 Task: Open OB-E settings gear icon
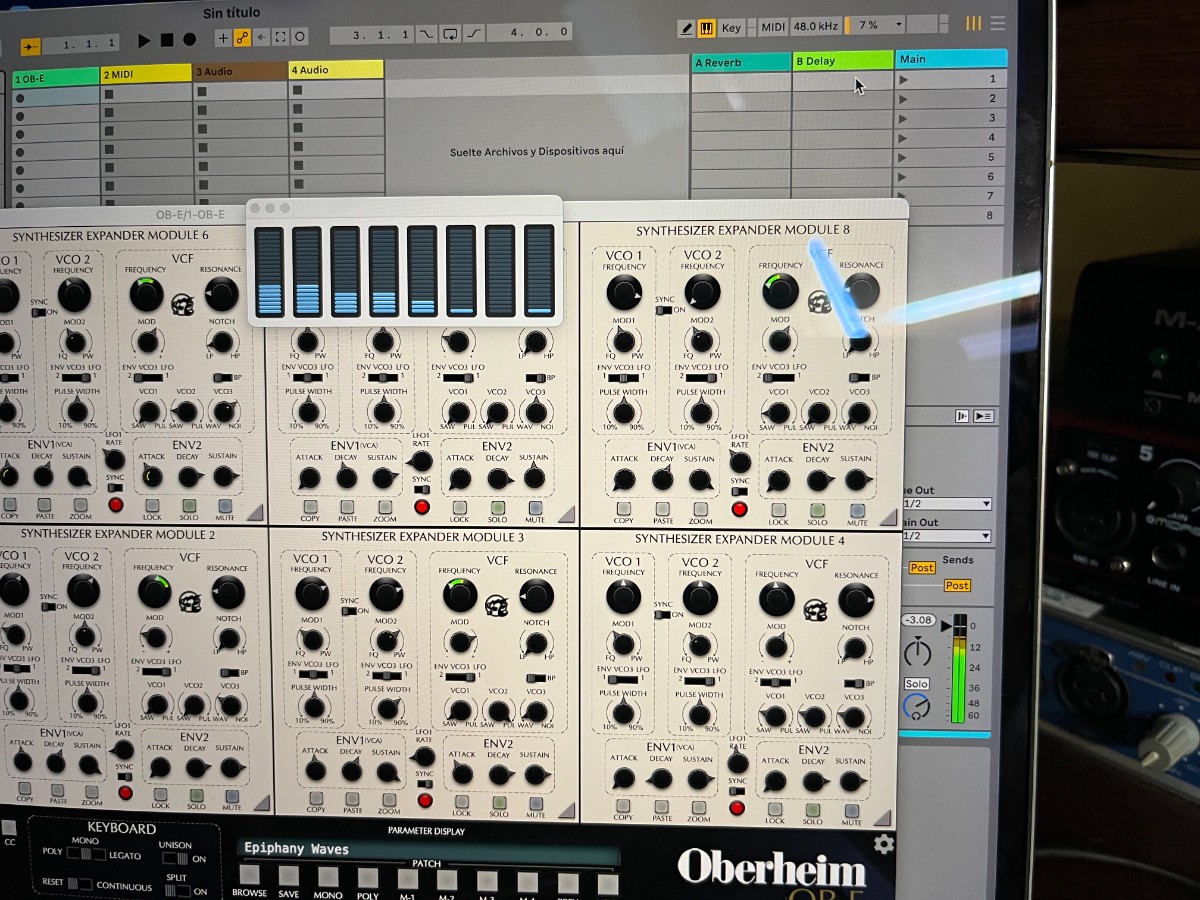884,844
